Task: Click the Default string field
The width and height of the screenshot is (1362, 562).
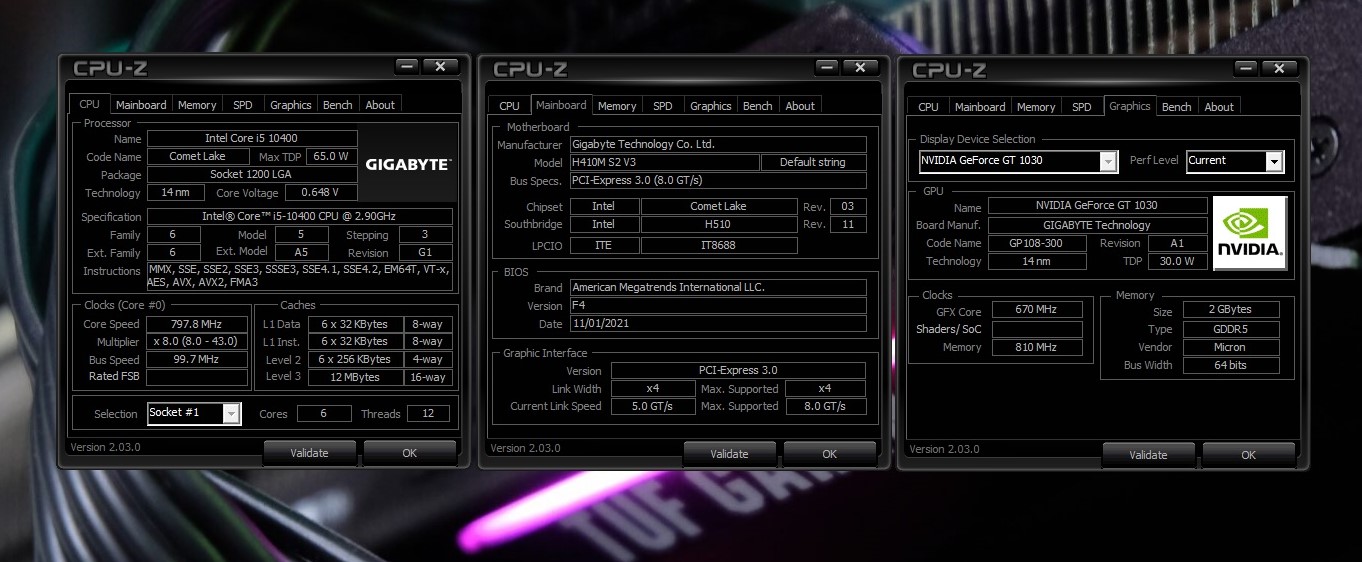Action: pyautogui.click(x=814, y=162)
